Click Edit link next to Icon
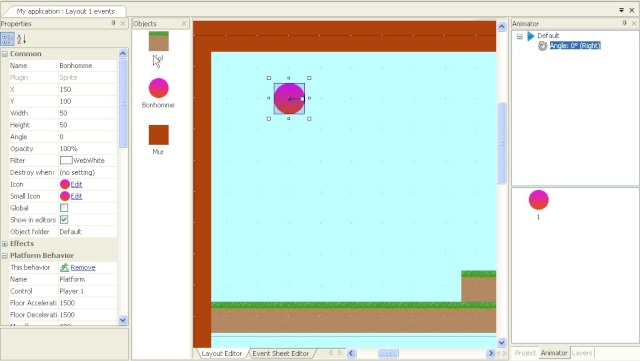The image size is (640, 361). pyautogui.click(x=76, y=184)
